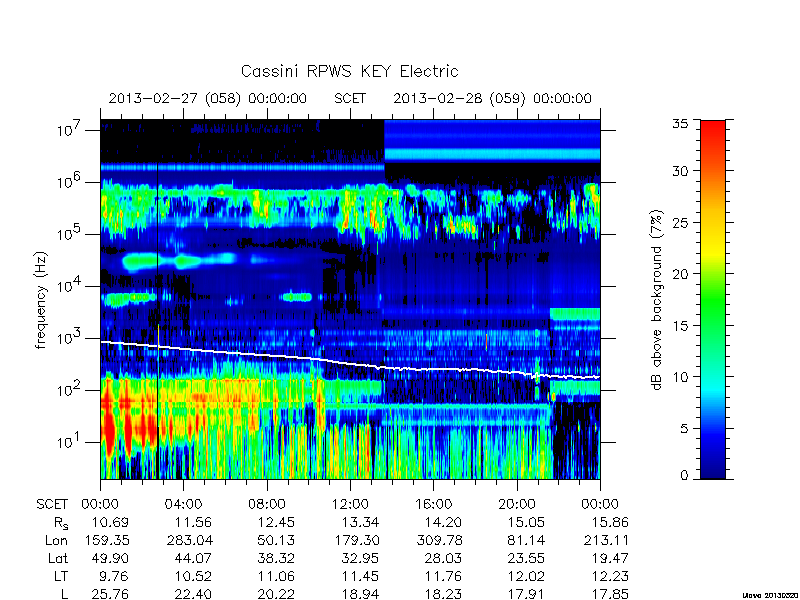Click the LT value 10.52
Viewport: 800px width, 600px height.
(193, 577)
